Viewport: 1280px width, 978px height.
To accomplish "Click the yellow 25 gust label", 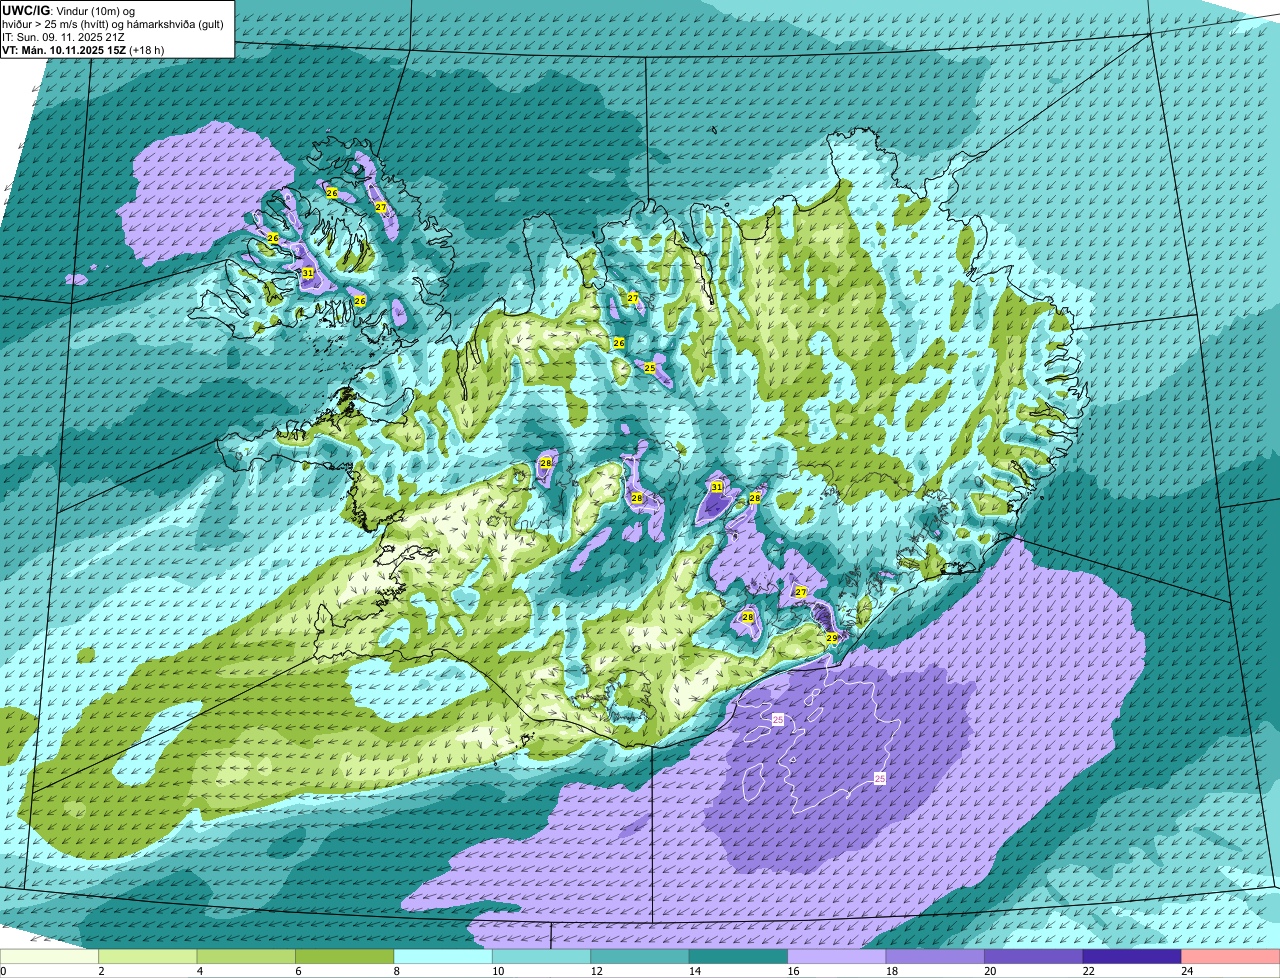I will coord(649,368).
